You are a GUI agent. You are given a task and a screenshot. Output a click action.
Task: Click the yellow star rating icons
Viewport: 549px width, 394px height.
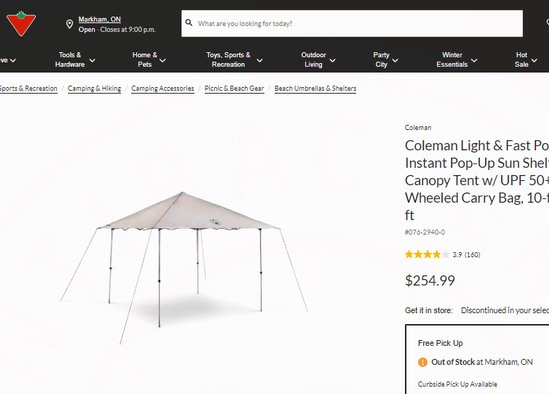click(427, 254)
